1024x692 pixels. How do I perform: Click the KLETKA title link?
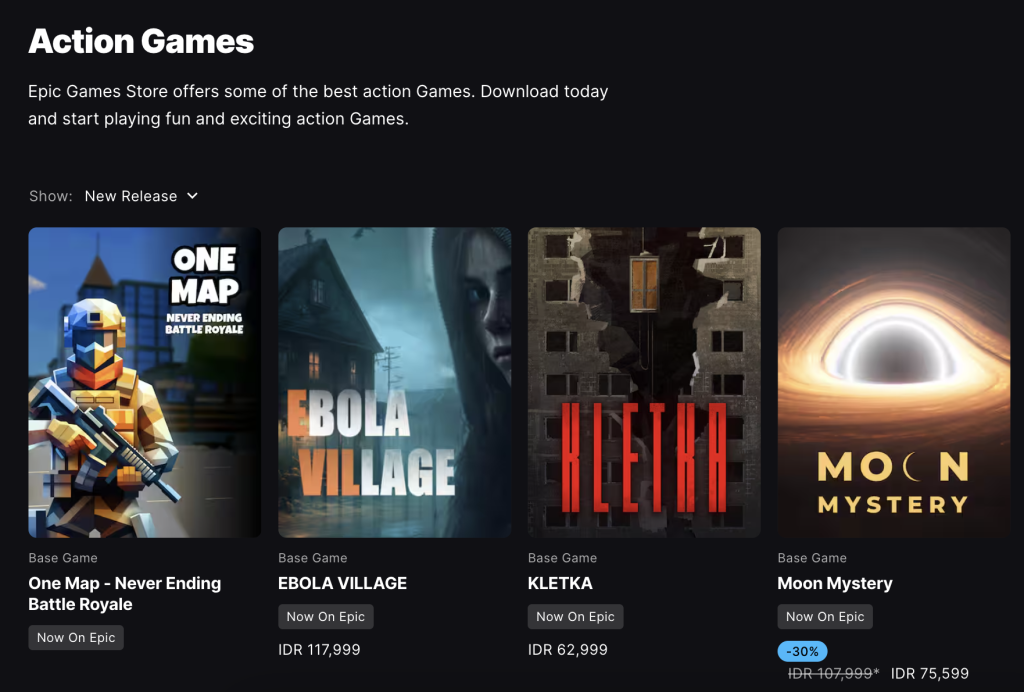[x=560, y=583]
